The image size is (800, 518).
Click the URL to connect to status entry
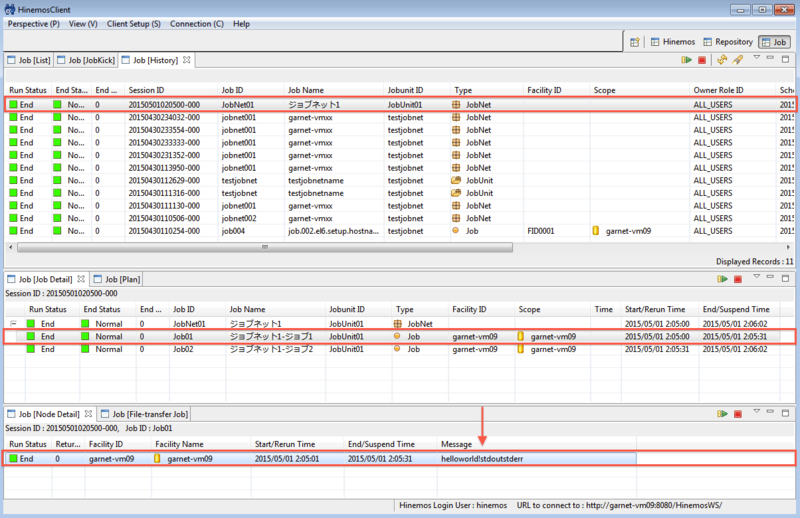point(619,506)
